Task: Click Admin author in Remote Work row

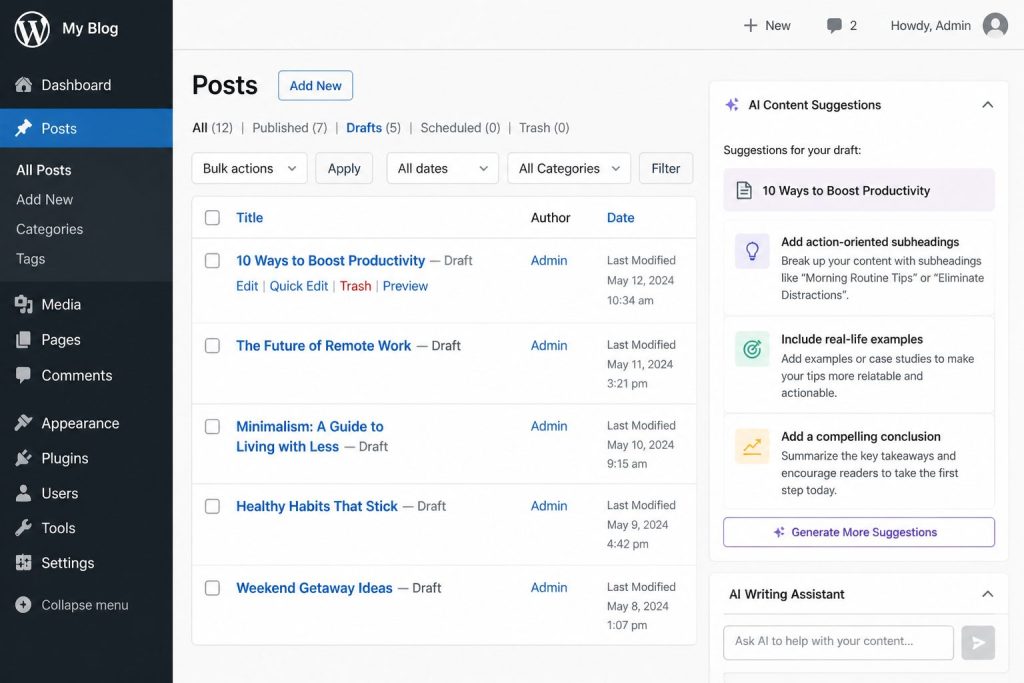Action: [x=549, y=345]
